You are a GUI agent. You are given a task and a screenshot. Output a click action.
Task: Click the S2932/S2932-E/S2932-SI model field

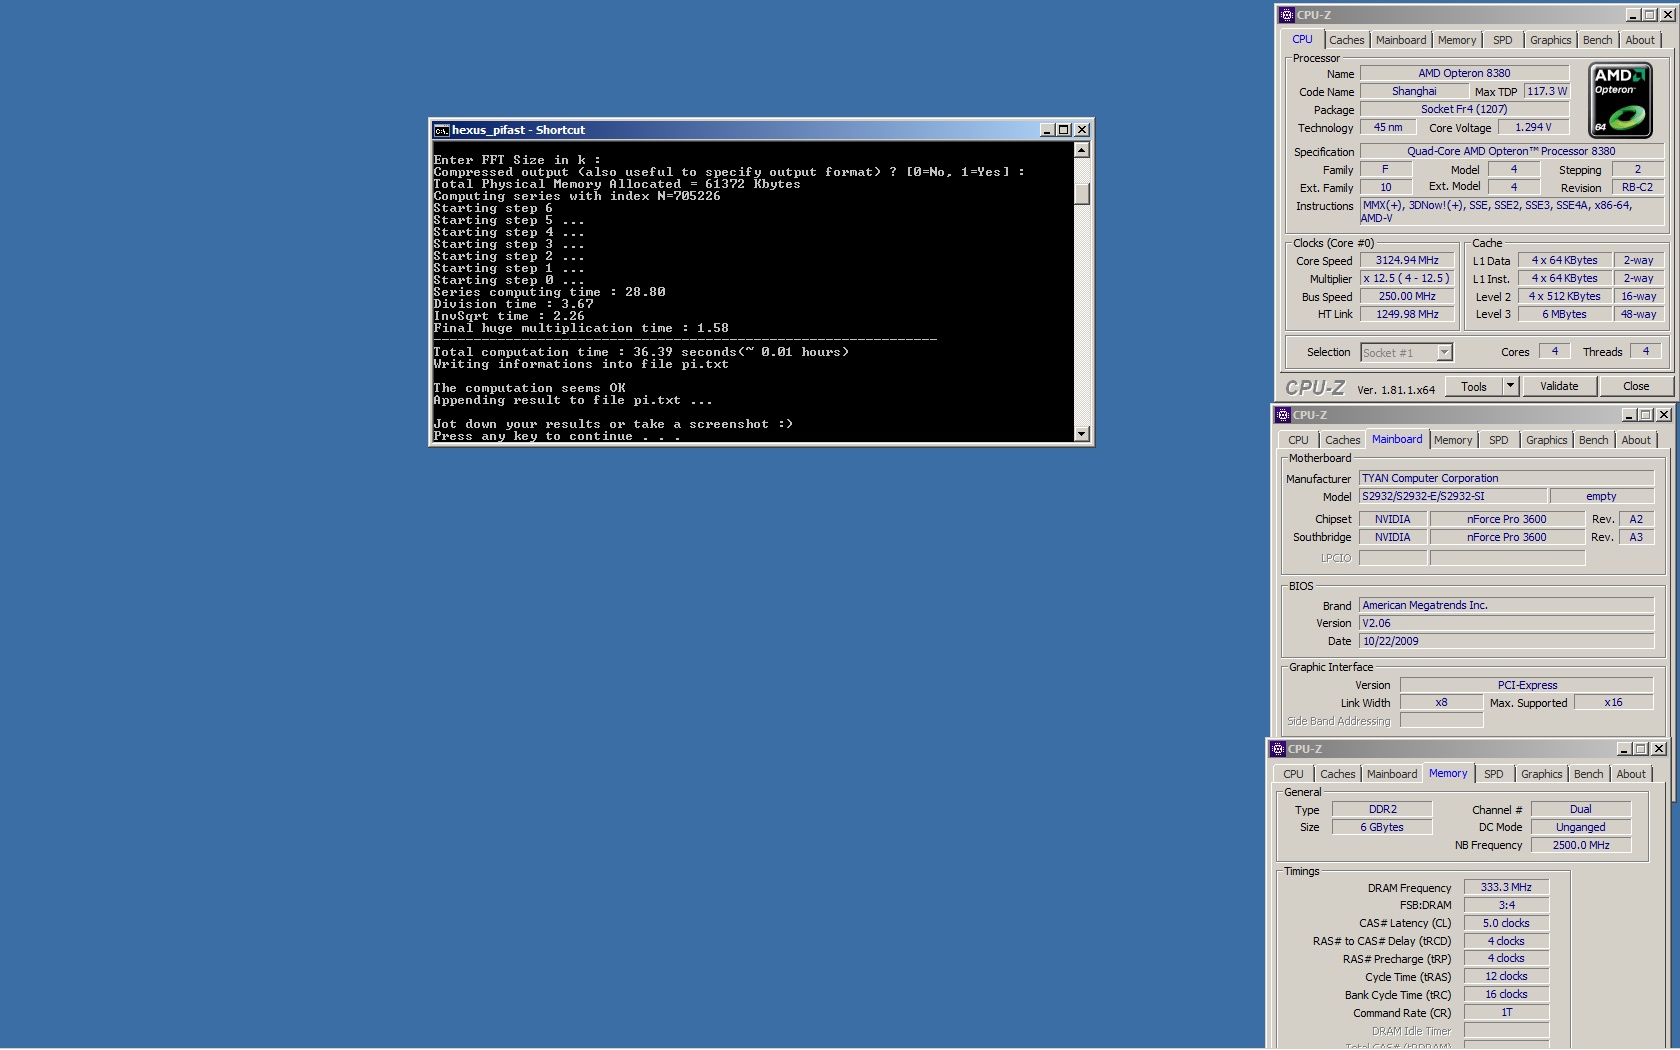(x=1452, y=496)
